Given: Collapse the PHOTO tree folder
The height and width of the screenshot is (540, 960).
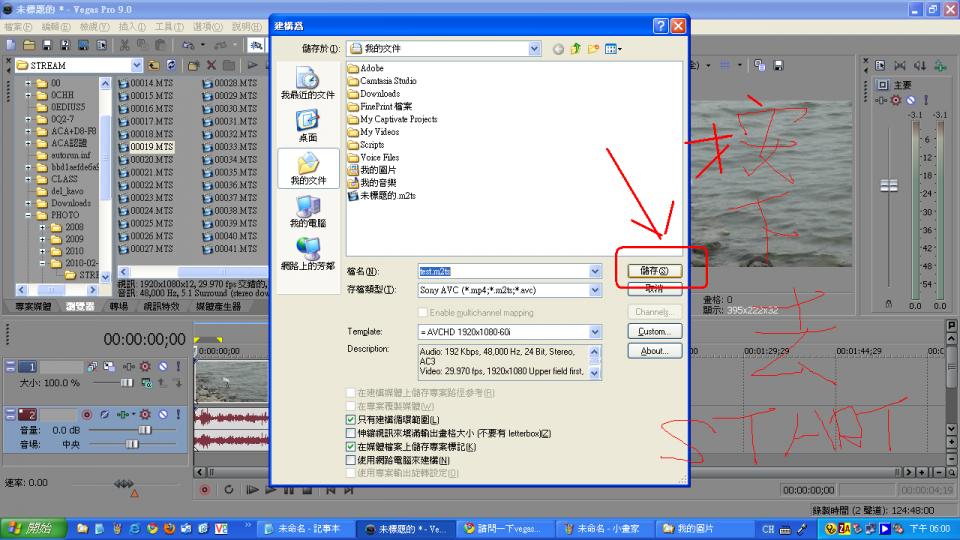Looking at the screenshot, I should coord(28,215).
